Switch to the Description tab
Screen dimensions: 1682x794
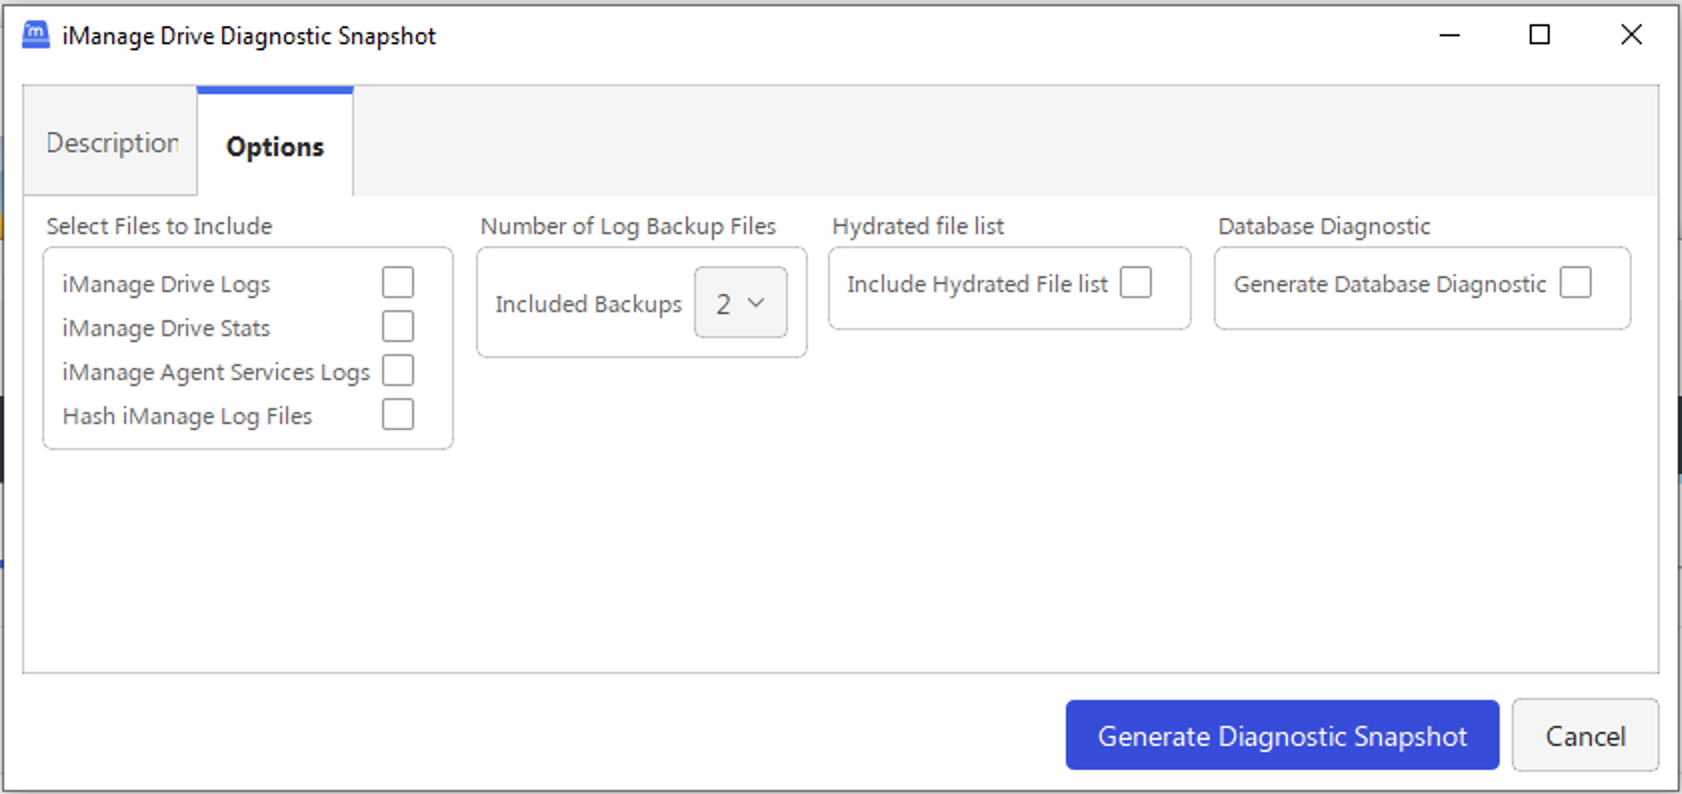[111, 143]
